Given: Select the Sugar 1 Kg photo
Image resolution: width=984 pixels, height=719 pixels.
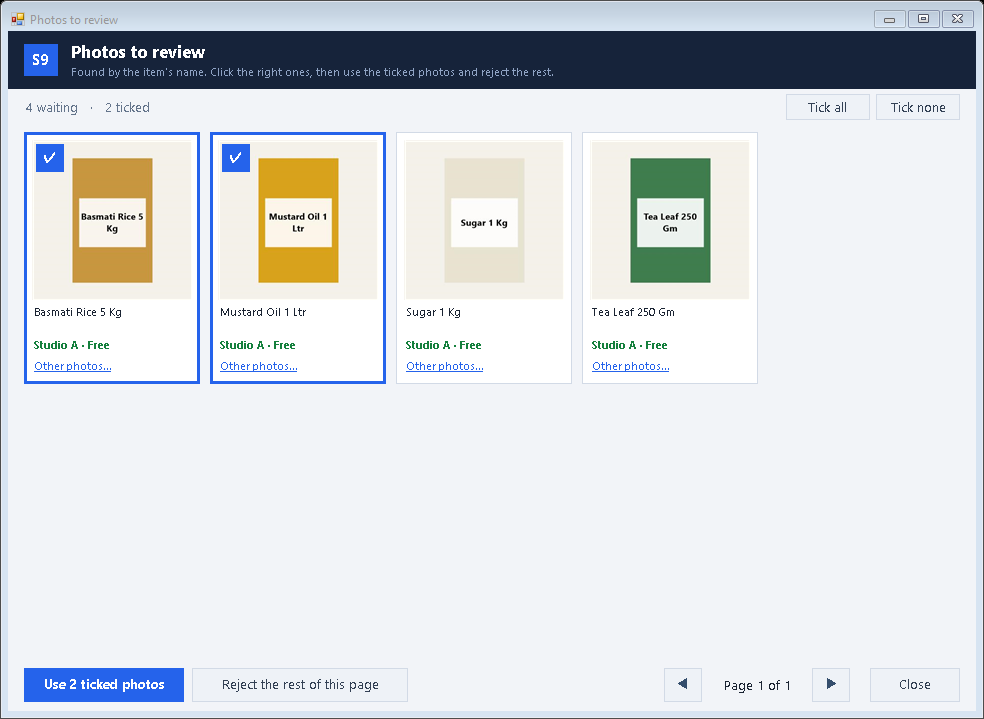Looking at the screenshot, I should [x=484, y=220].
